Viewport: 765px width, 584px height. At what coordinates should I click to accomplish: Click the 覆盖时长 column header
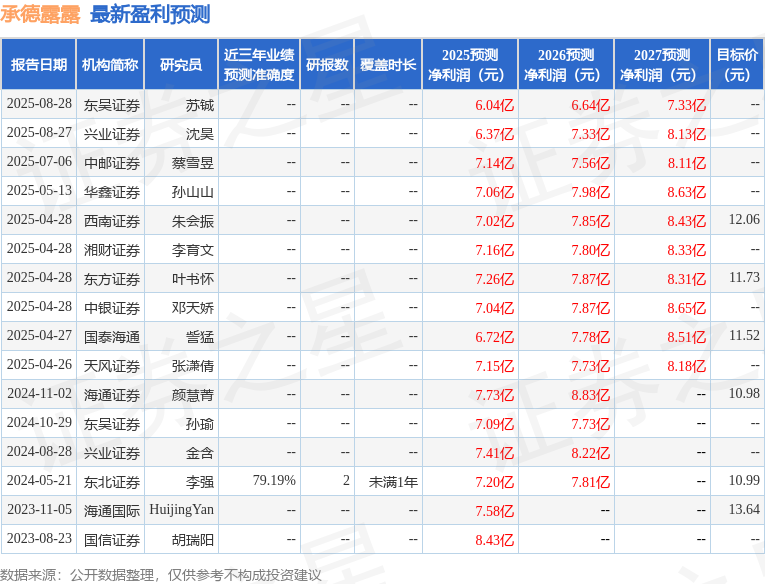pos(388,64)
